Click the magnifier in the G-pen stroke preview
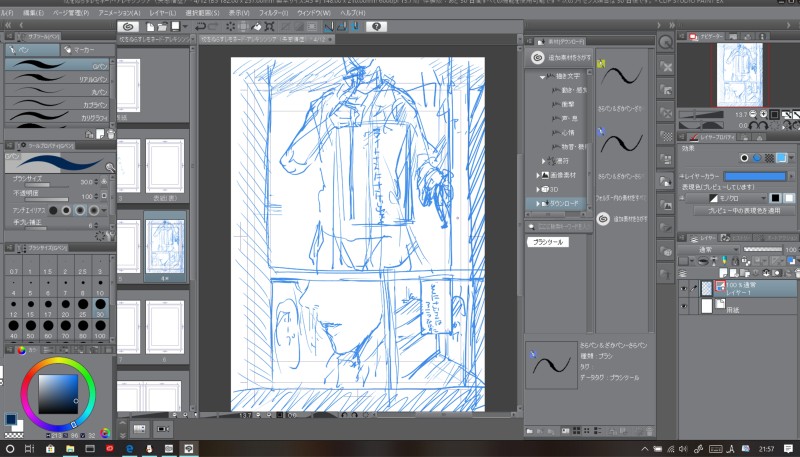This screenshot has height=457, width=800. [x=108, y=169]
